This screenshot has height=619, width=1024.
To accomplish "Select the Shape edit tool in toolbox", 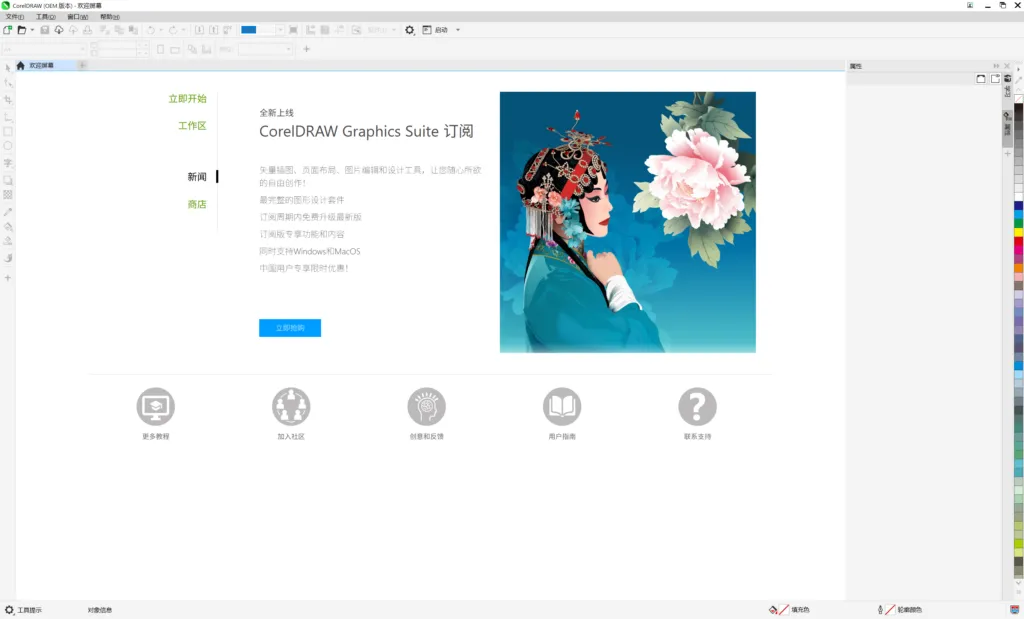I will point(8,84).
